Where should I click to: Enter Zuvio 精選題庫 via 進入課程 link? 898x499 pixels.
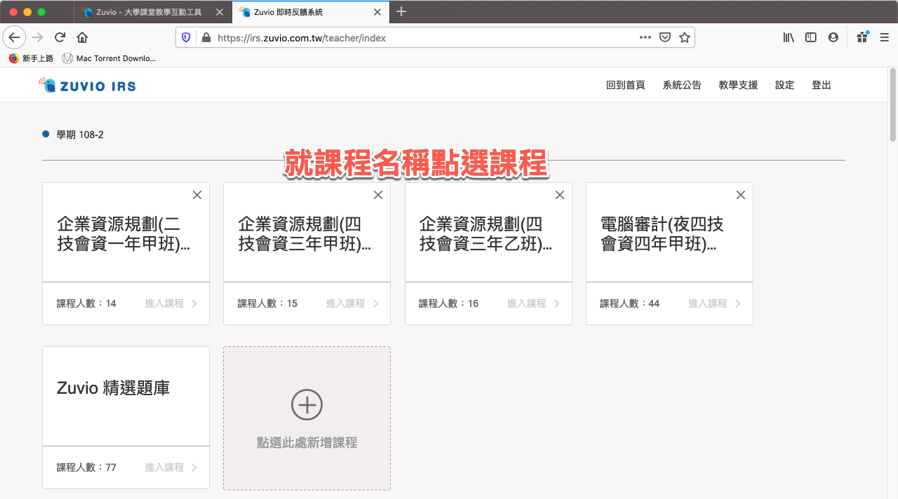171,467
